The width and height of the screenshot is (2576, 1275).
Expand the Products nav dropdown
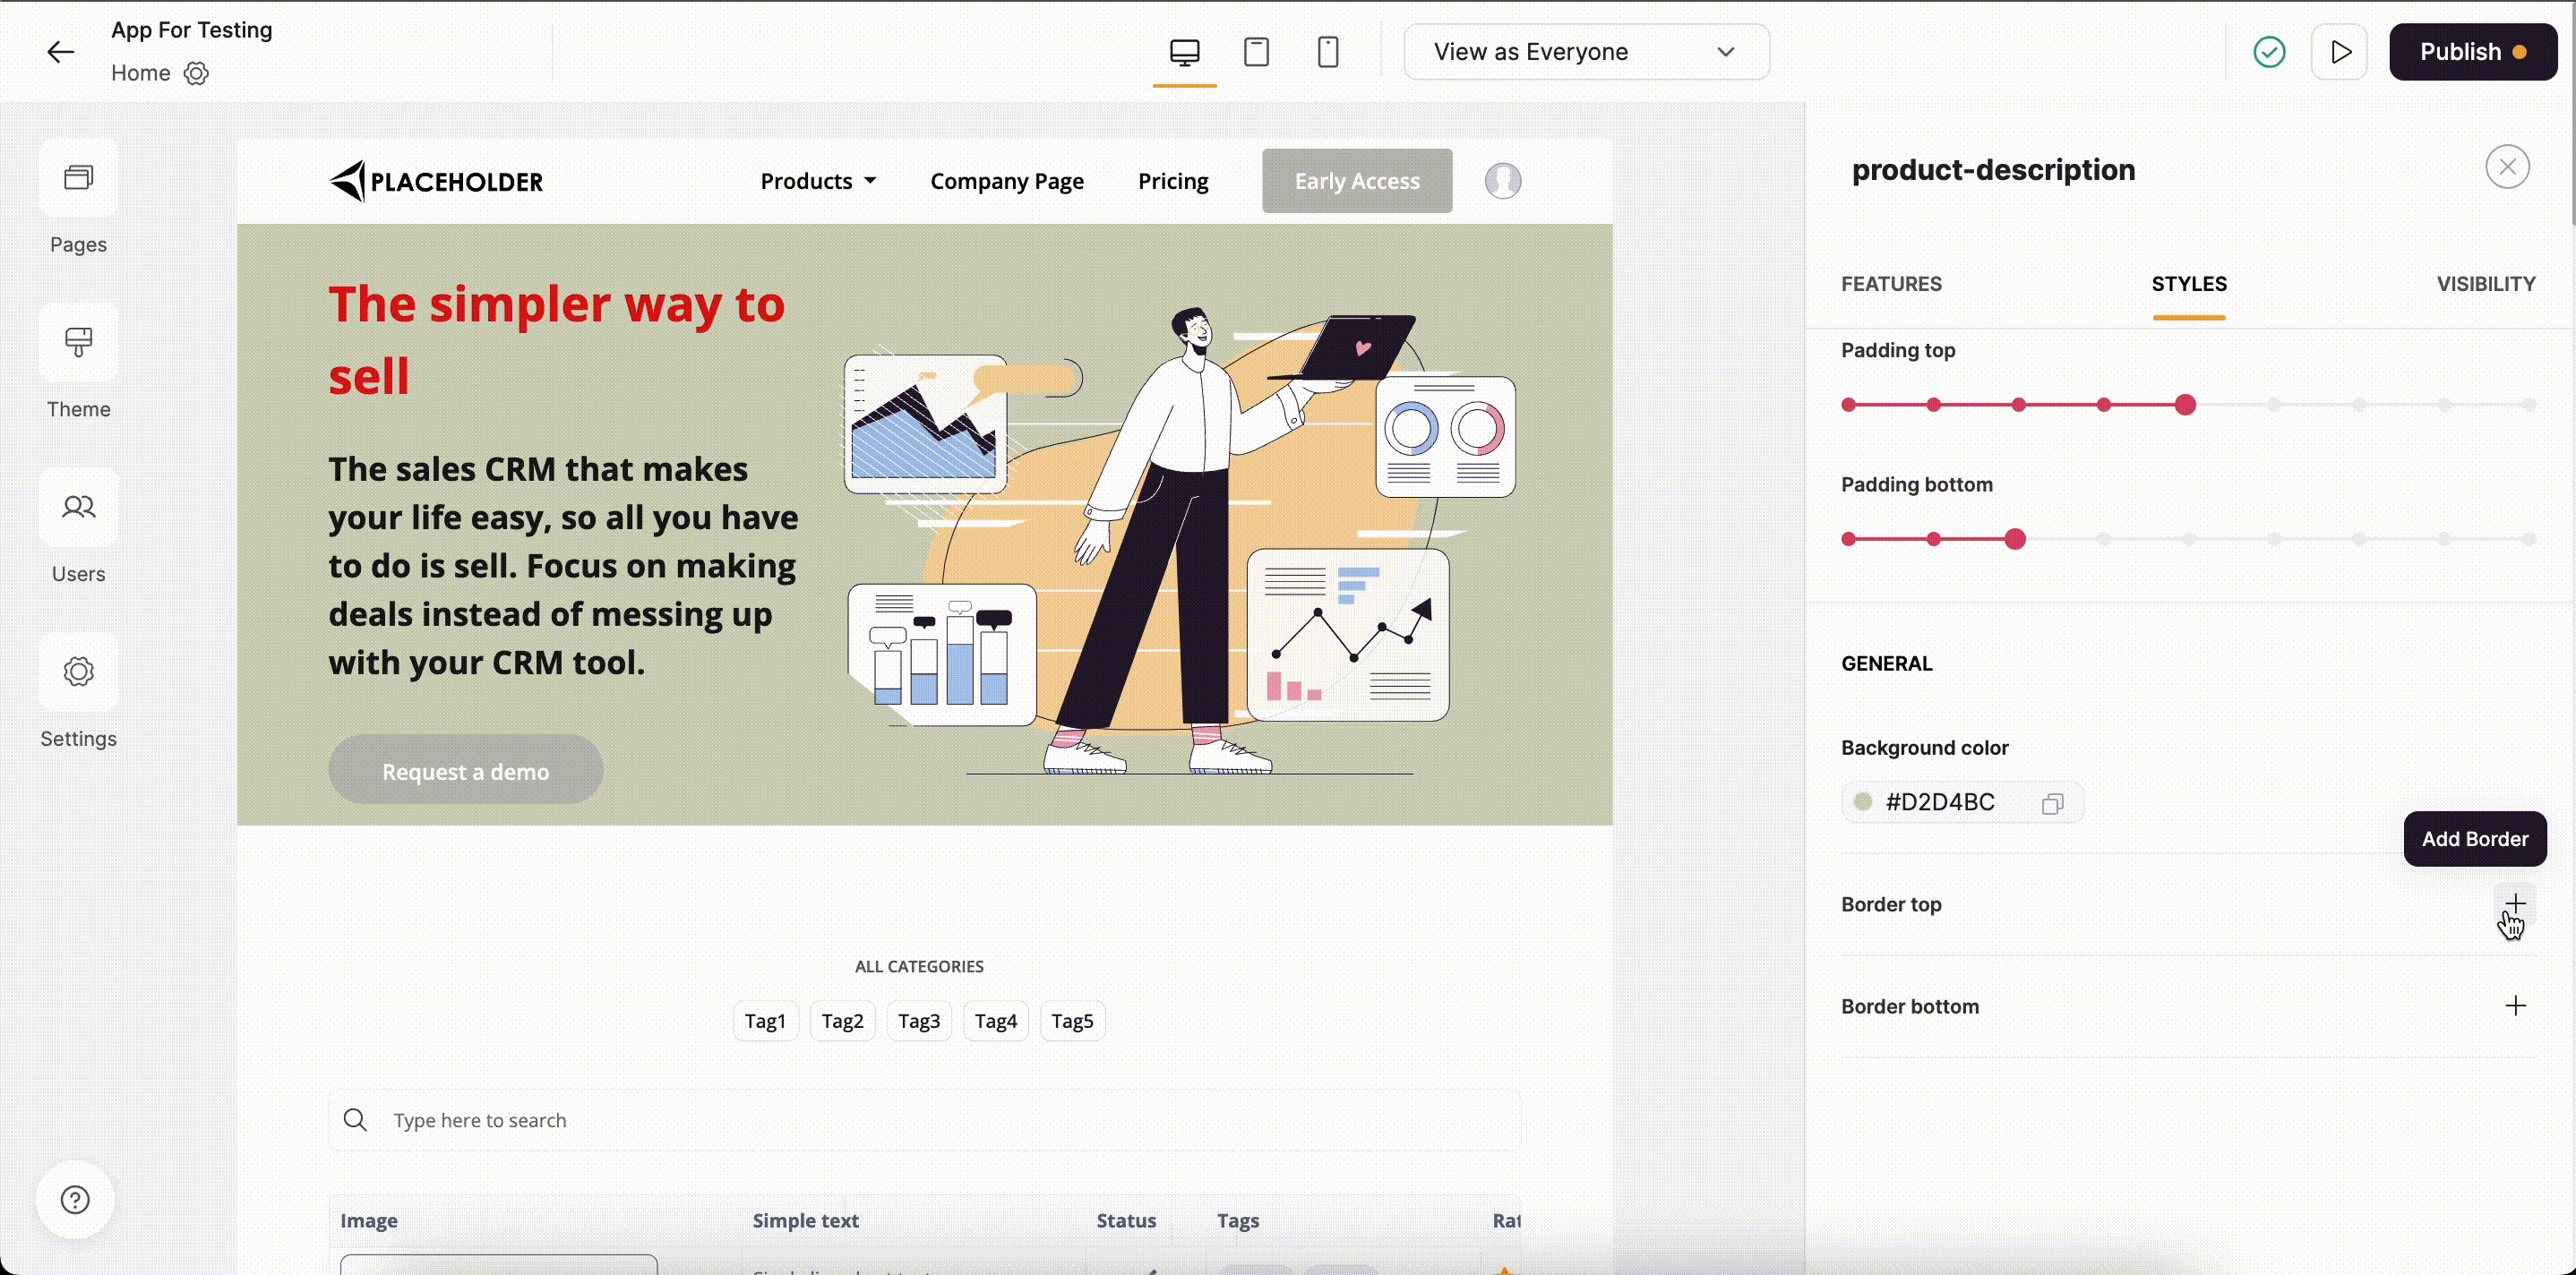(818, 181)
